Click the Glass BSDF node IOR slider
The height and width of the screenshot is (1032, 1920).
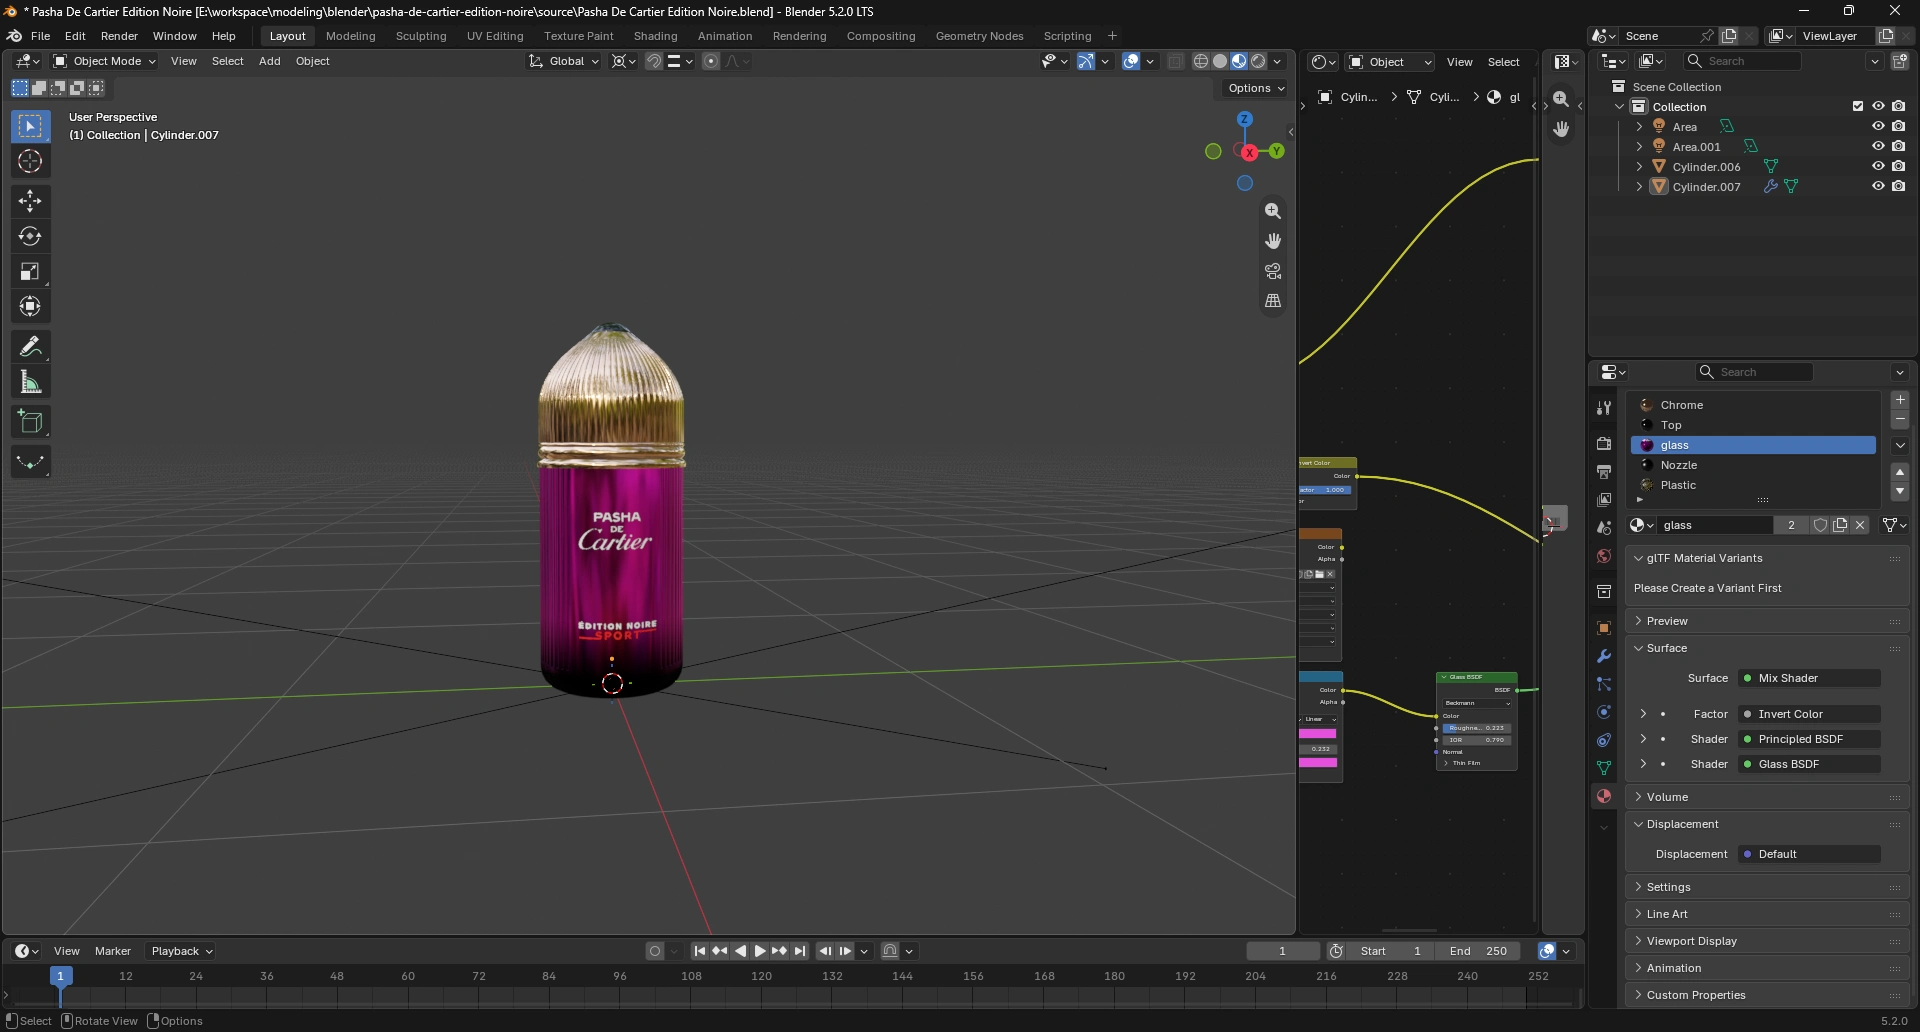click(x=1476, y=740)
